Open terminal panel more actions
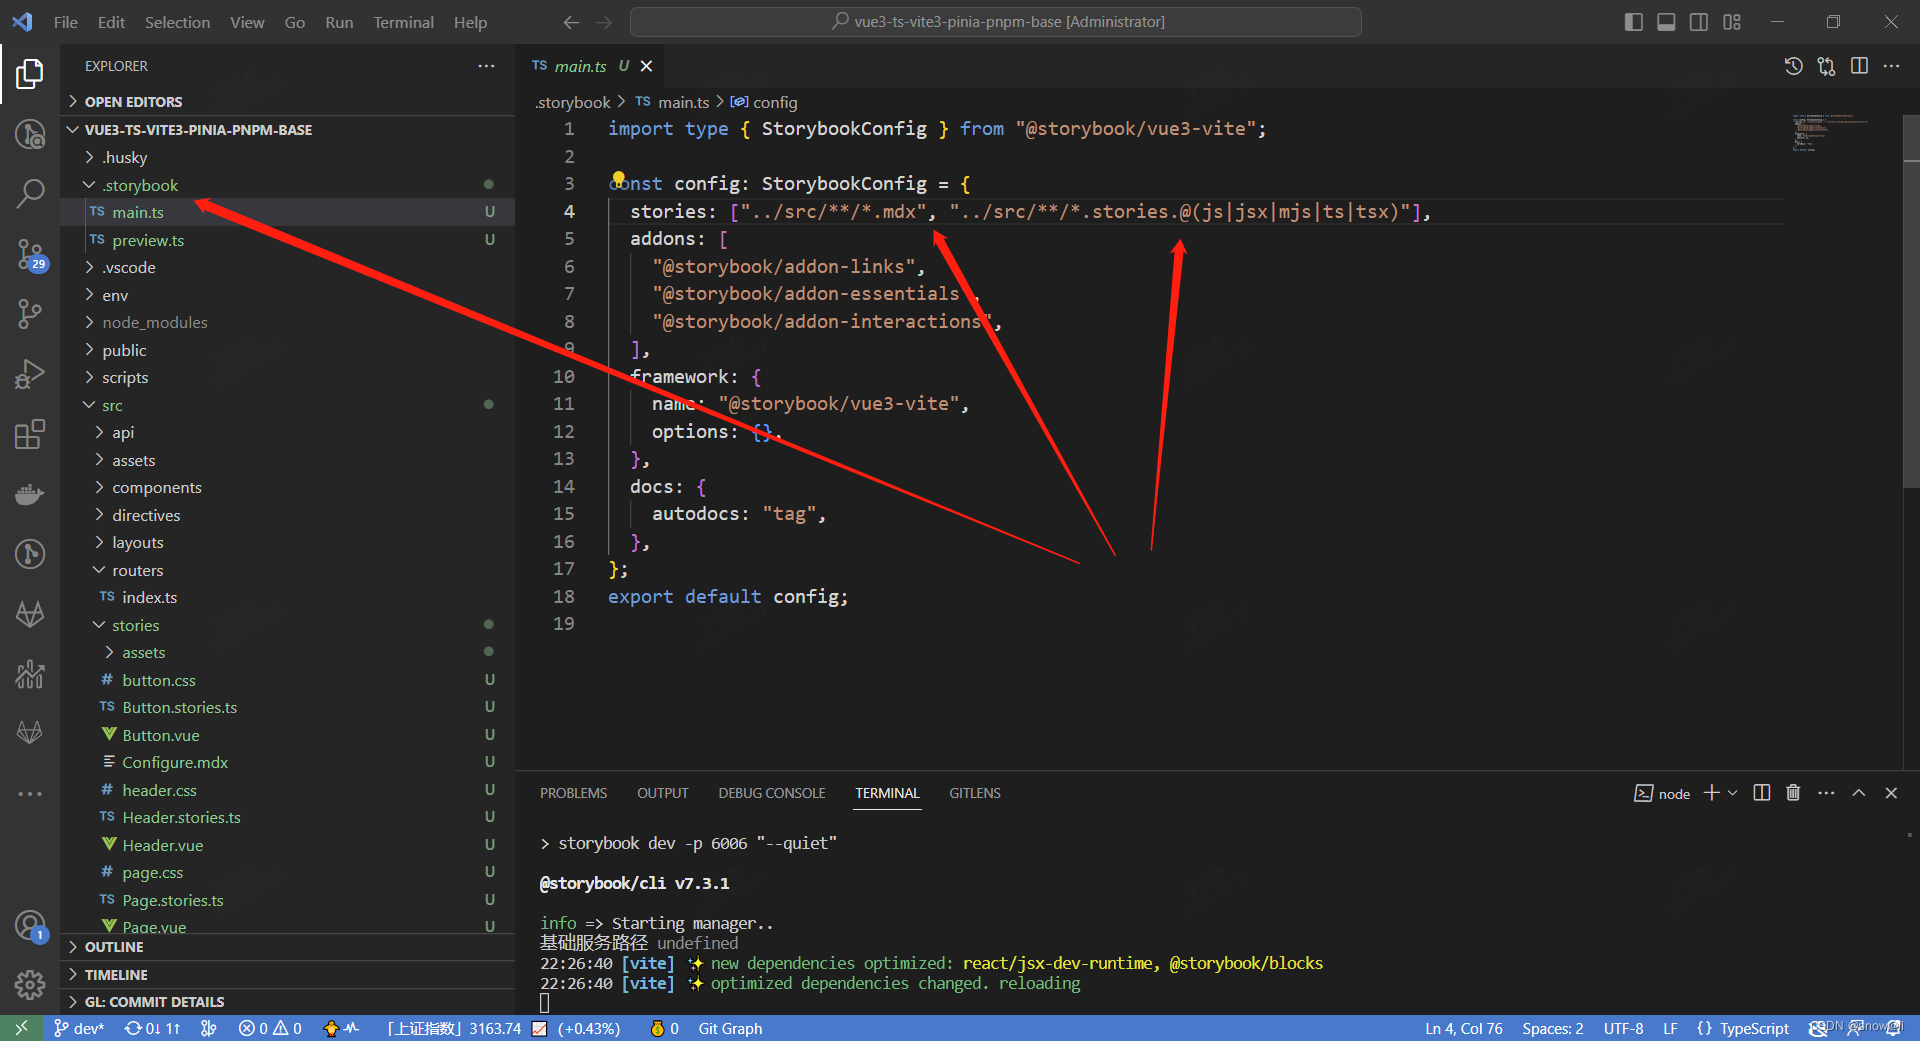The width and height of the screenshot is (1920, 1041). 1826,793
